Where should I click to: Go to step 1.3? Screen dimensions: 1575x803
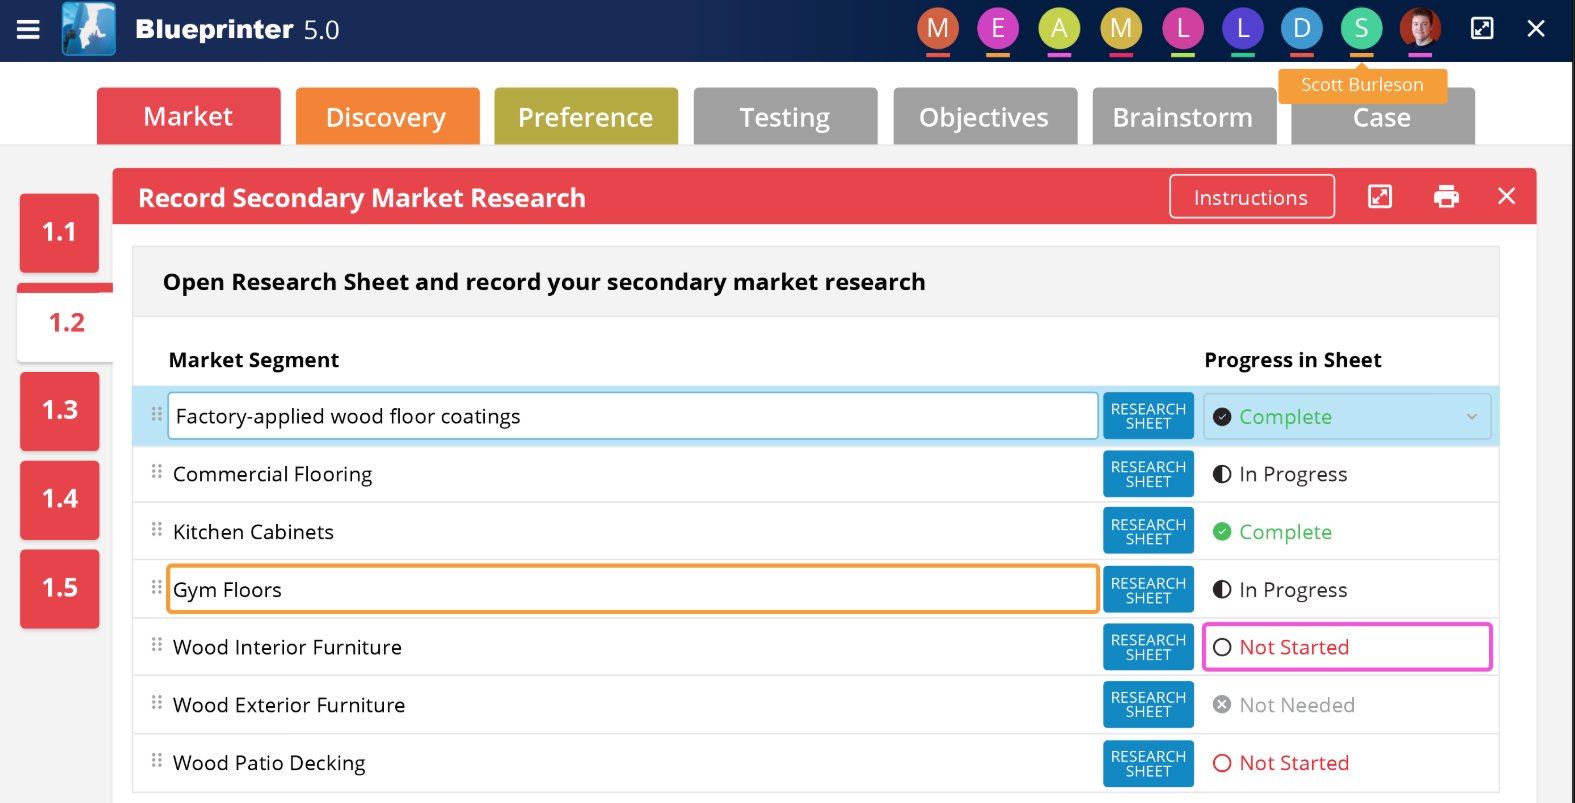(x=59, y=410)
